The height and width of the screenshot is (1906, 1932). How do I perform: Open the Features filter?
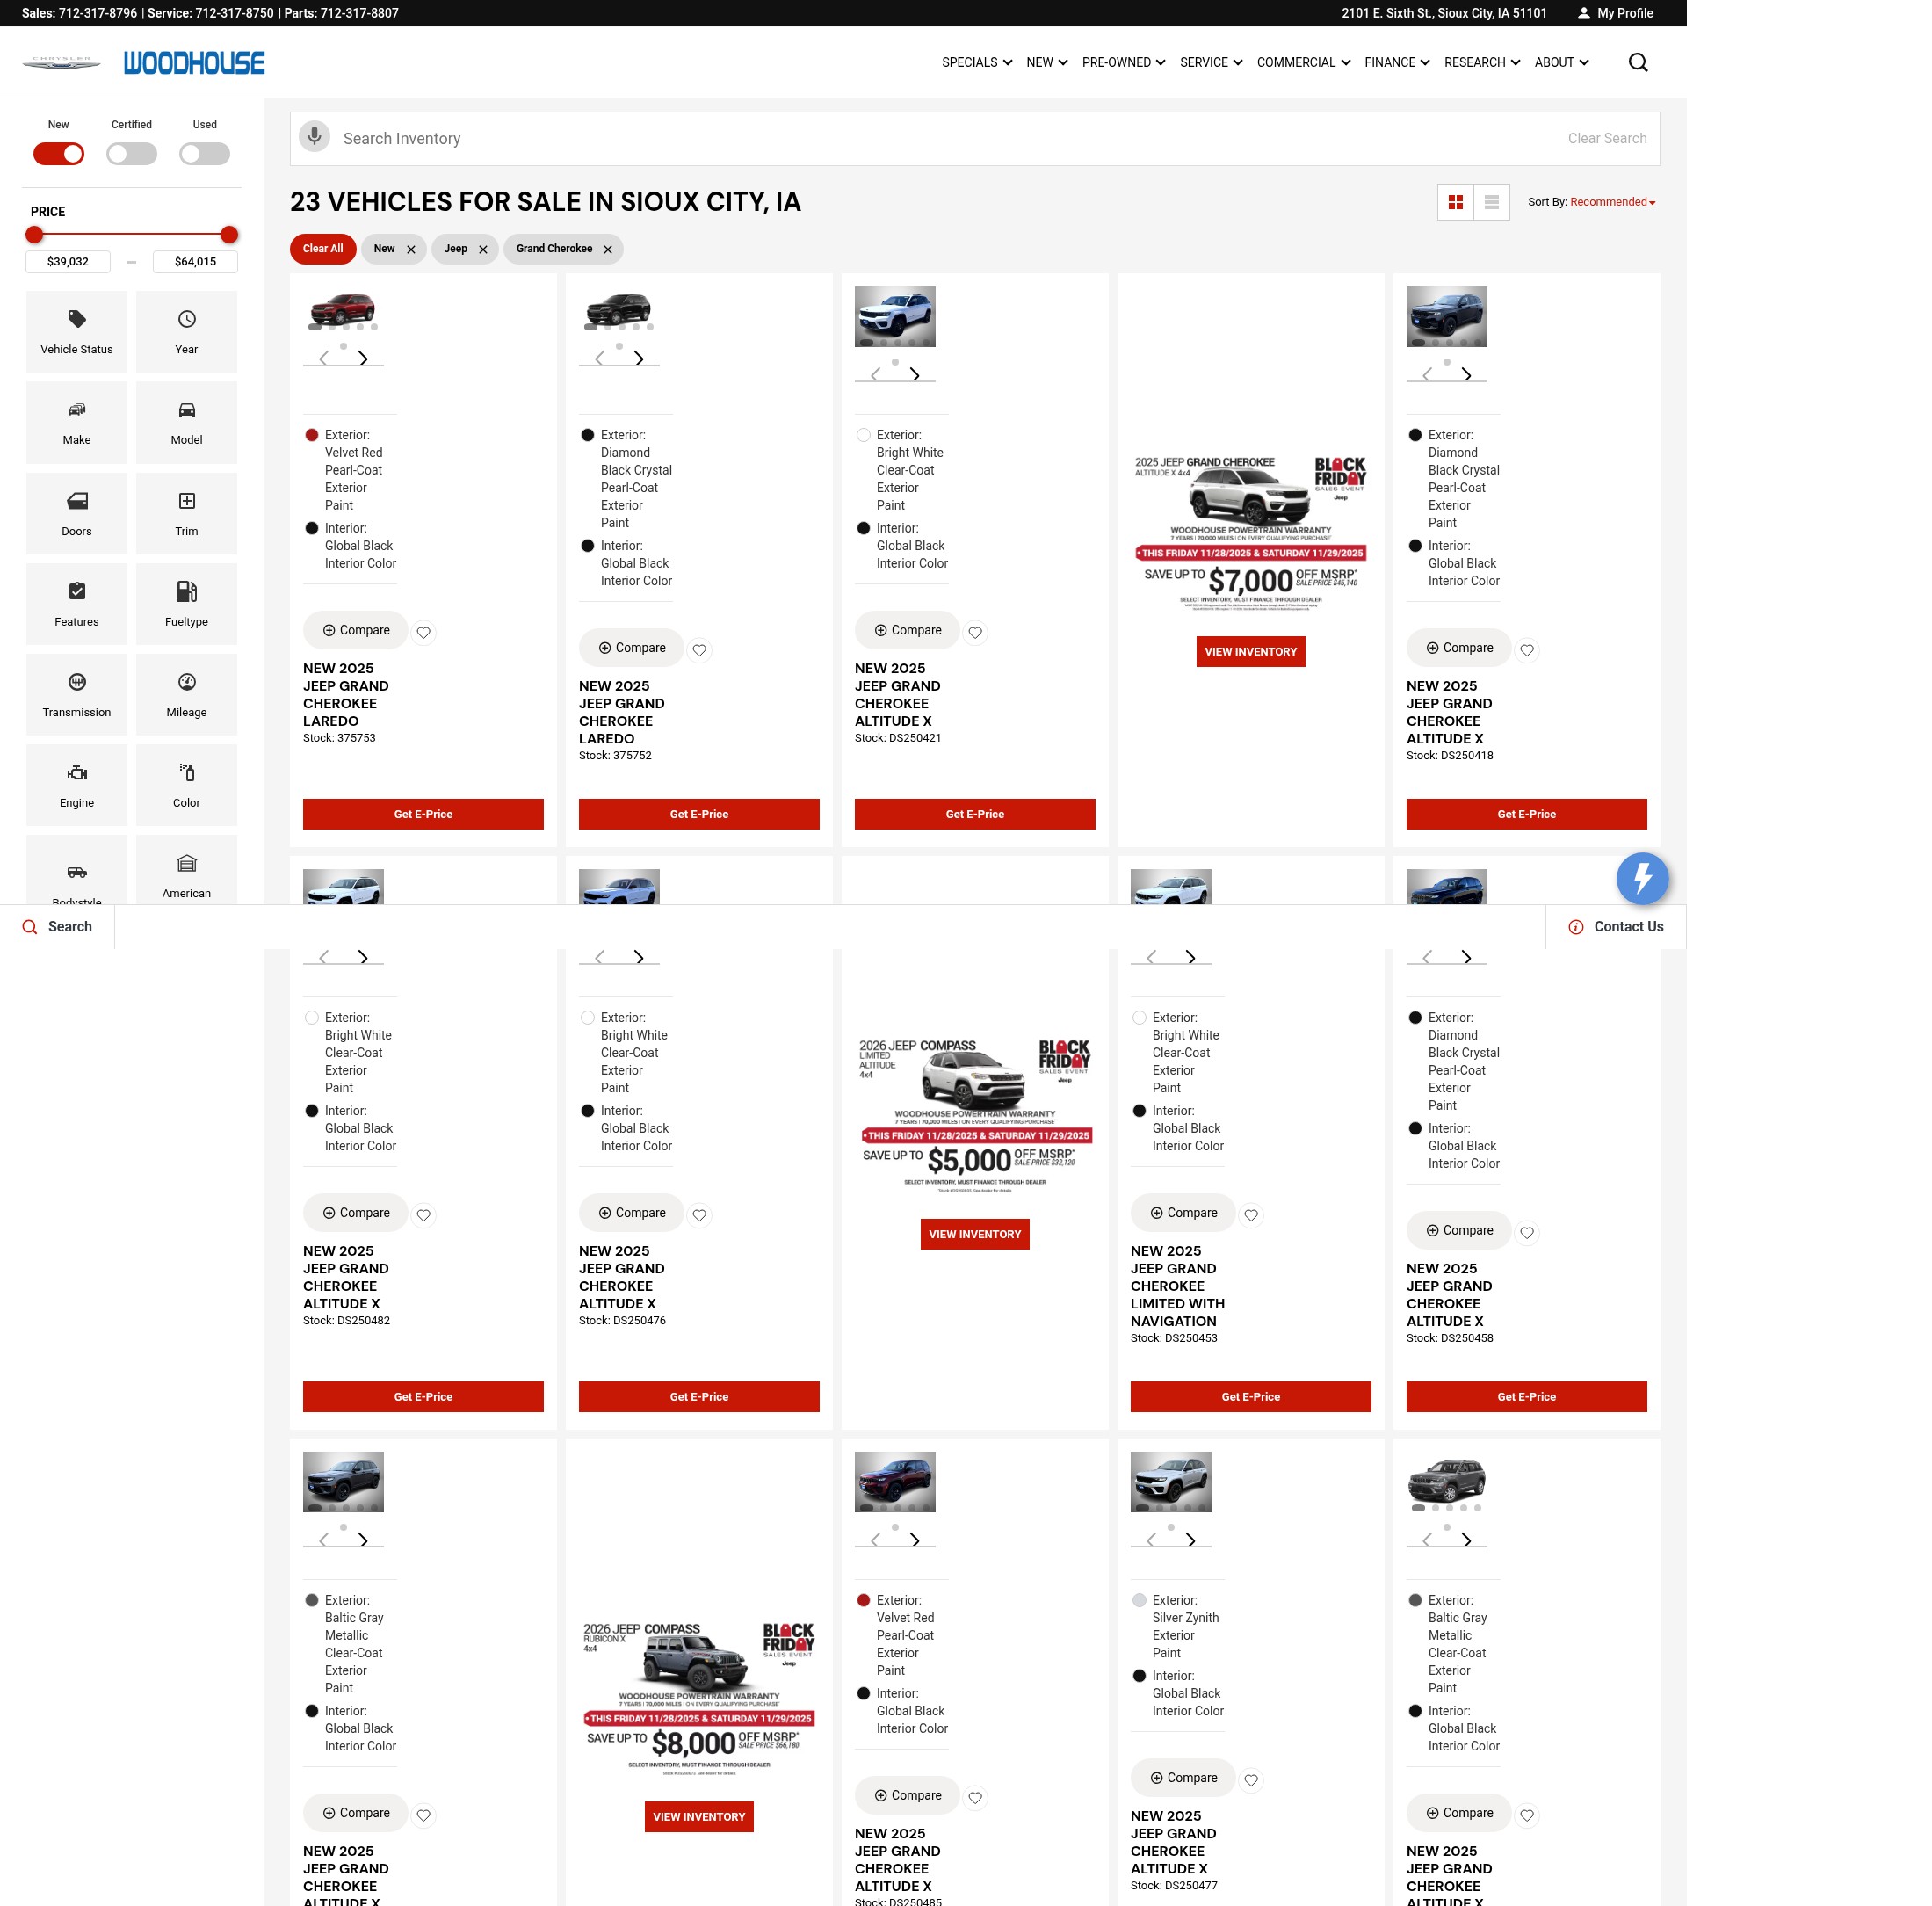pos(77,605)
